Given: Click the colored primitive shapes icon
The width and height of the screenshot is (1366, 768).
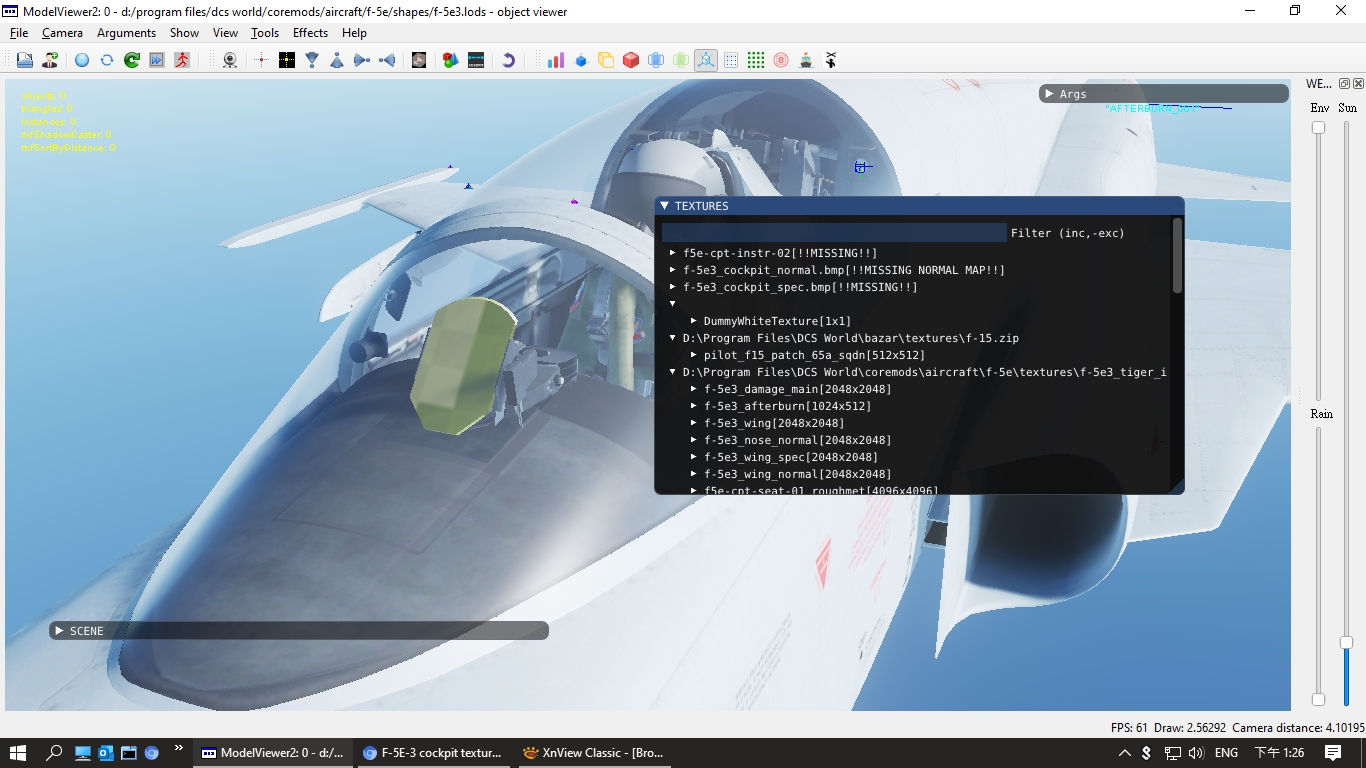Looking at the screenshot, I should (451, 60).
